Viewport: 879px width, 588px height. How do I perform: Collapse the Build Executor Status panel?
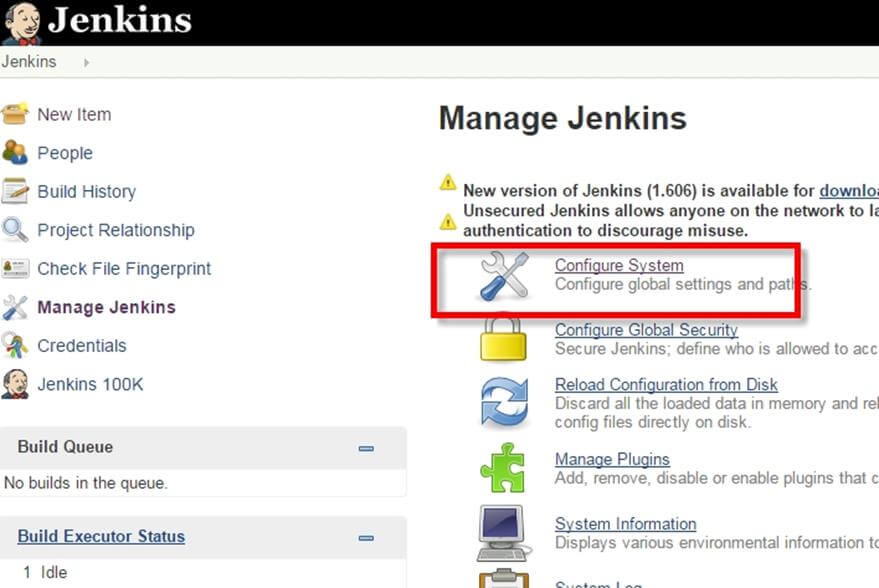pos(366,537)
